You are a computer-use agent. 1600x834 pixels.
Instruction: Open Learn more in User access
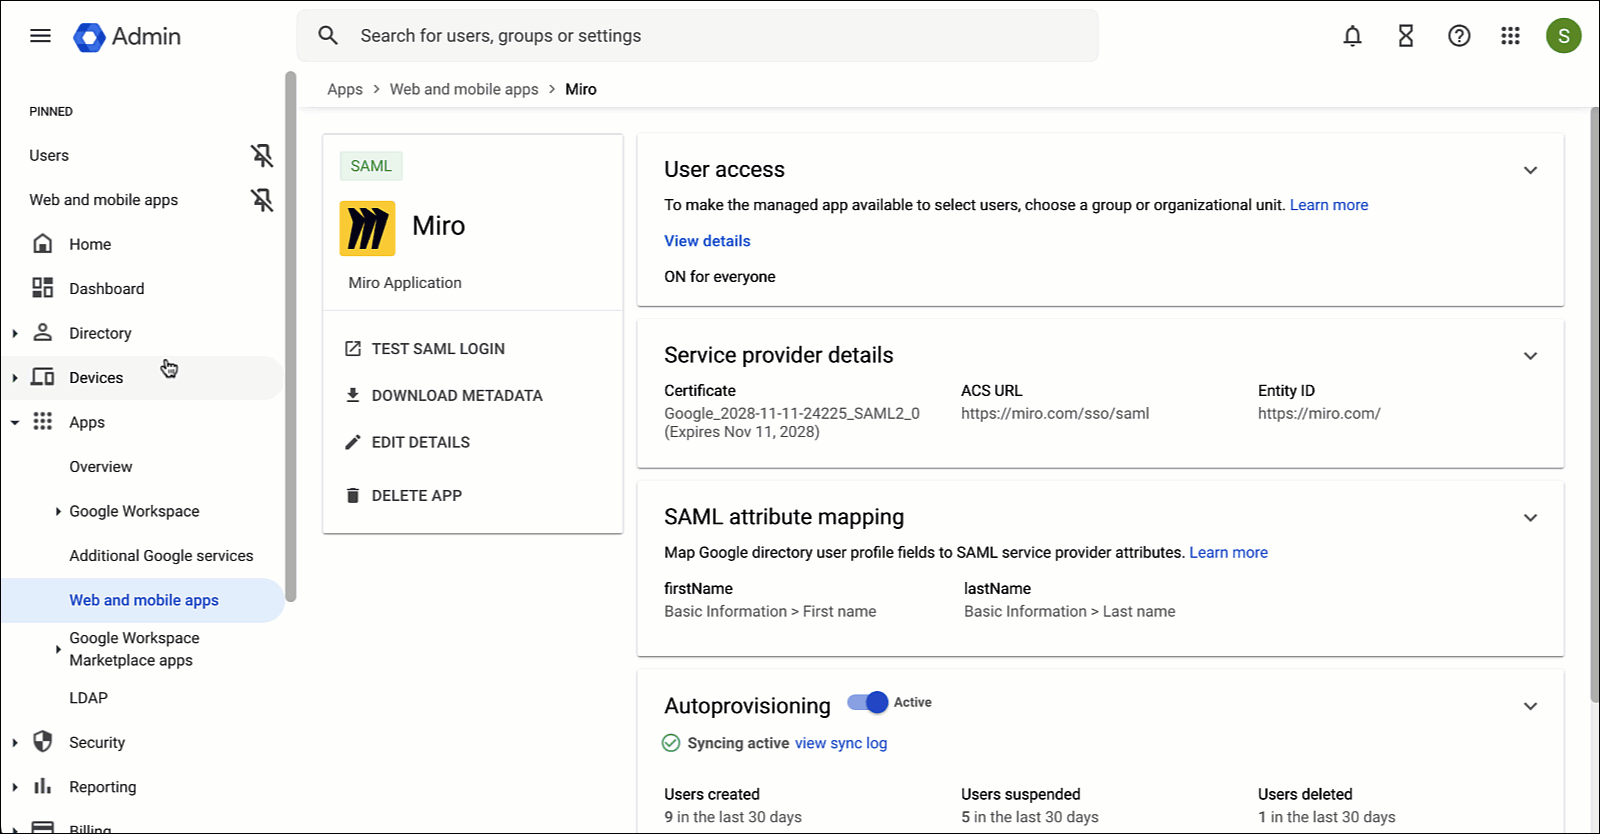tap(1329, 205)
